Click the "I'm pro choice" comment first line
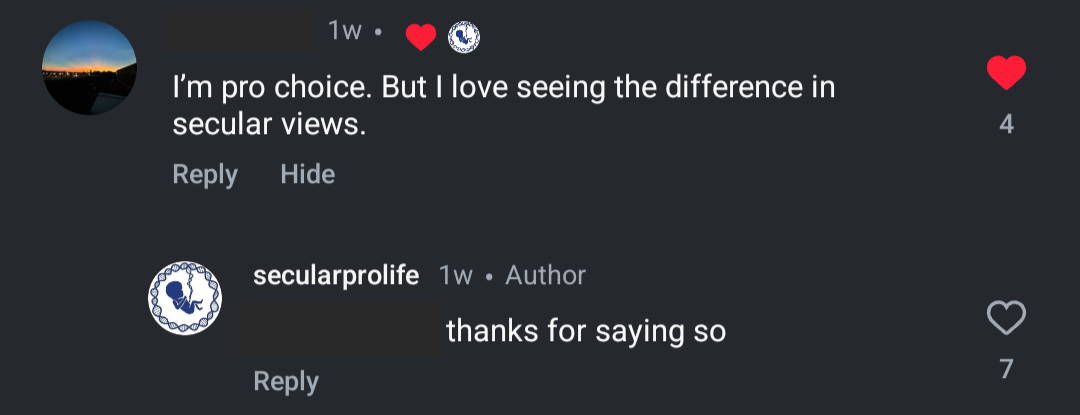Viewport: 1080px width, 415px height. [503, 88]
